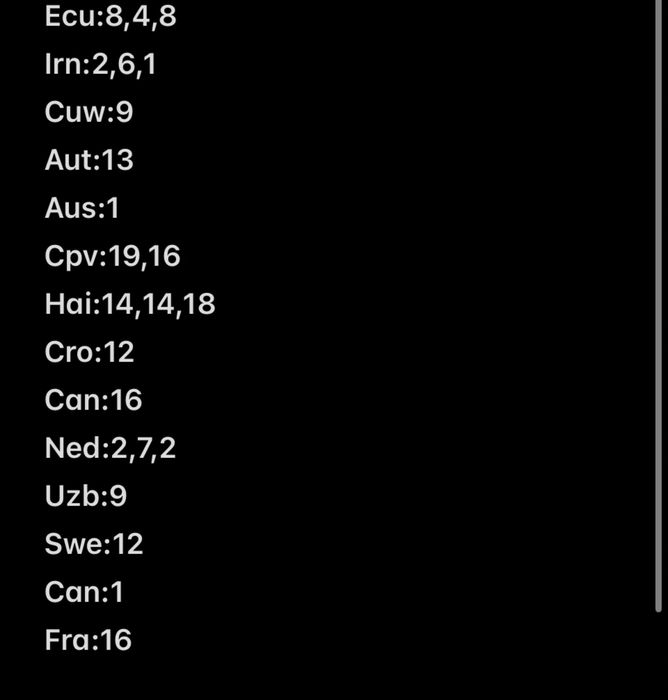
Task: Place cursor on the 'Cpv:19,16' line
Action: point(113,257)
